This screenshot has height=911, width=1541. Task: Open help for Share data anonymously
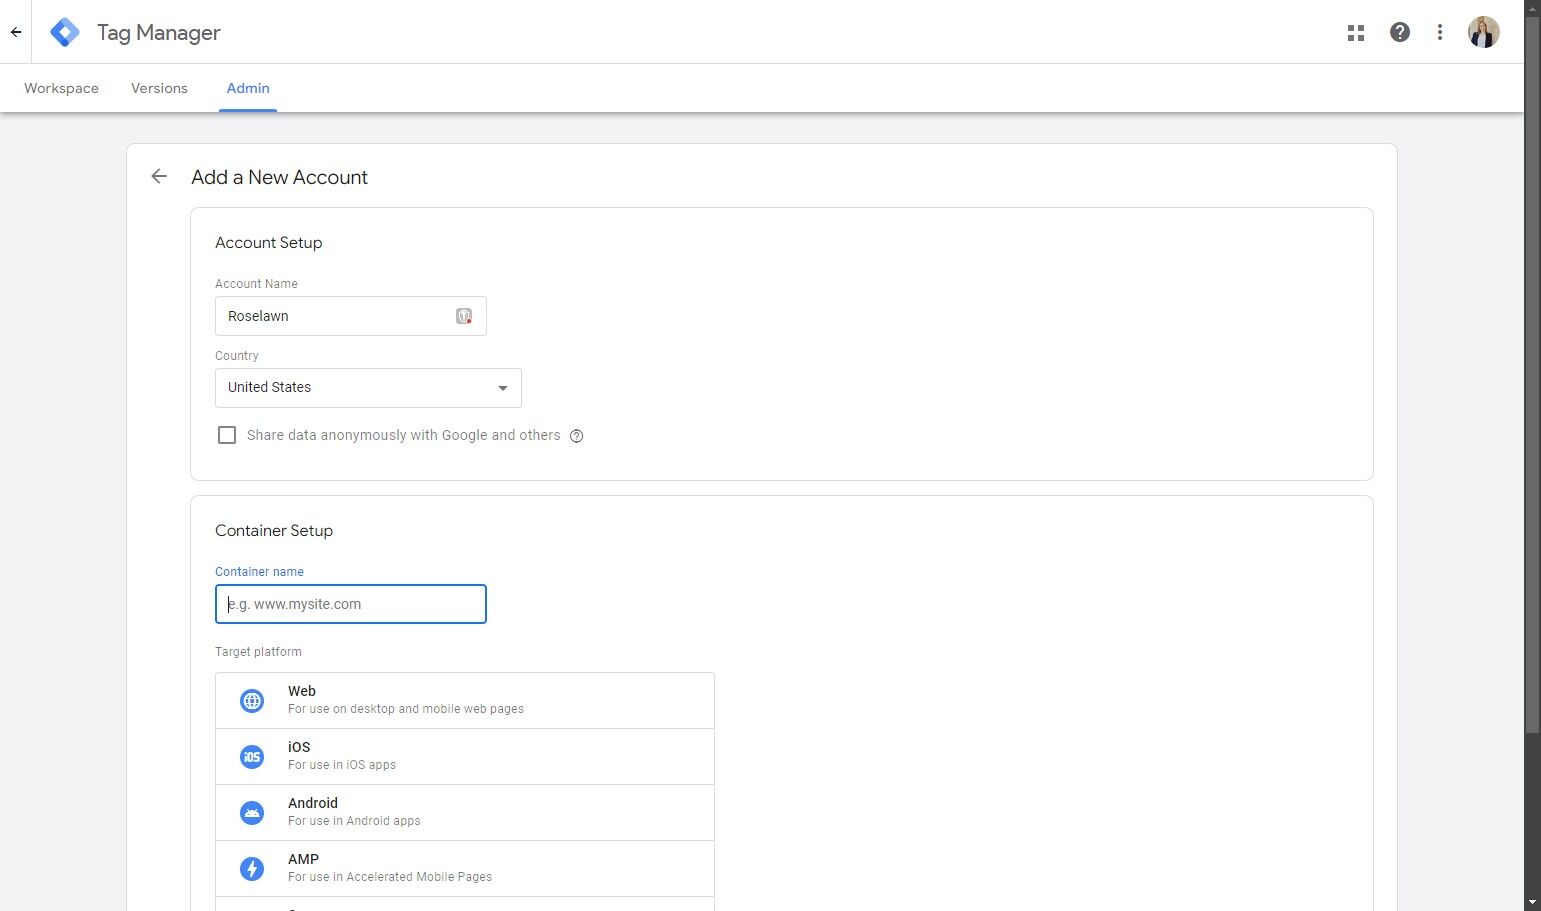click(576, 436)
